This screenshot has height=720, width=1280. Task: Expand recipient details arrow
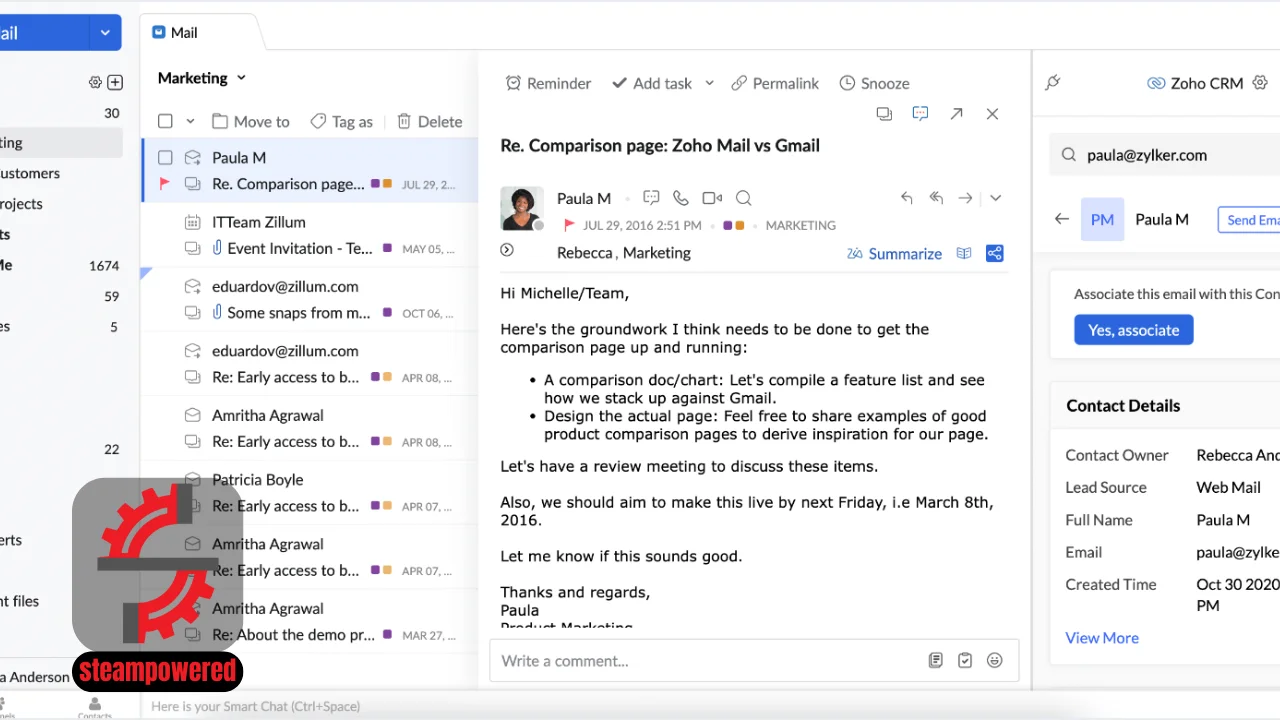pyautogui.click(x=507, y=250)
